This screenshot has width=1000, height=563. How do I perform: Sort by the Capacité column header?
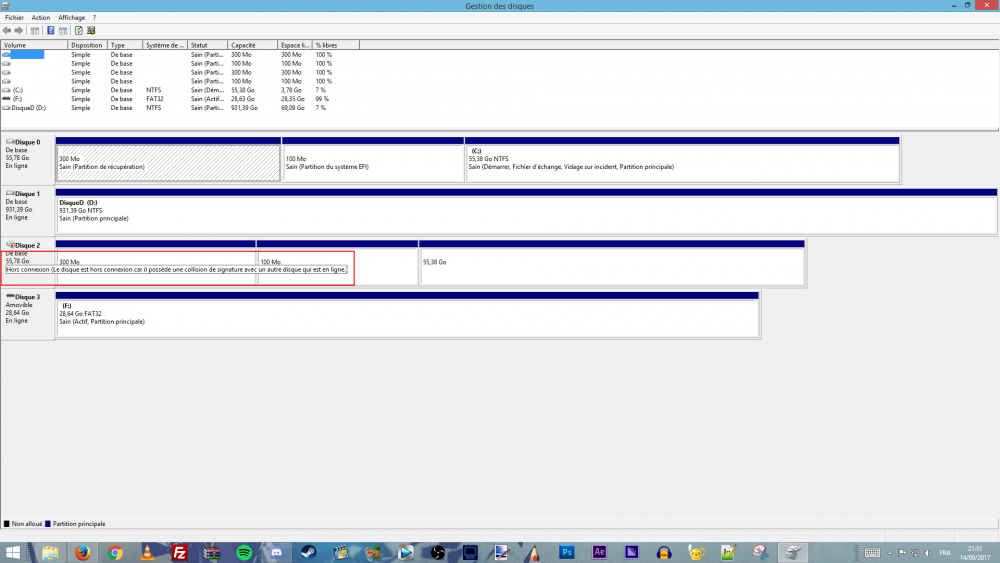pos(253,45)
